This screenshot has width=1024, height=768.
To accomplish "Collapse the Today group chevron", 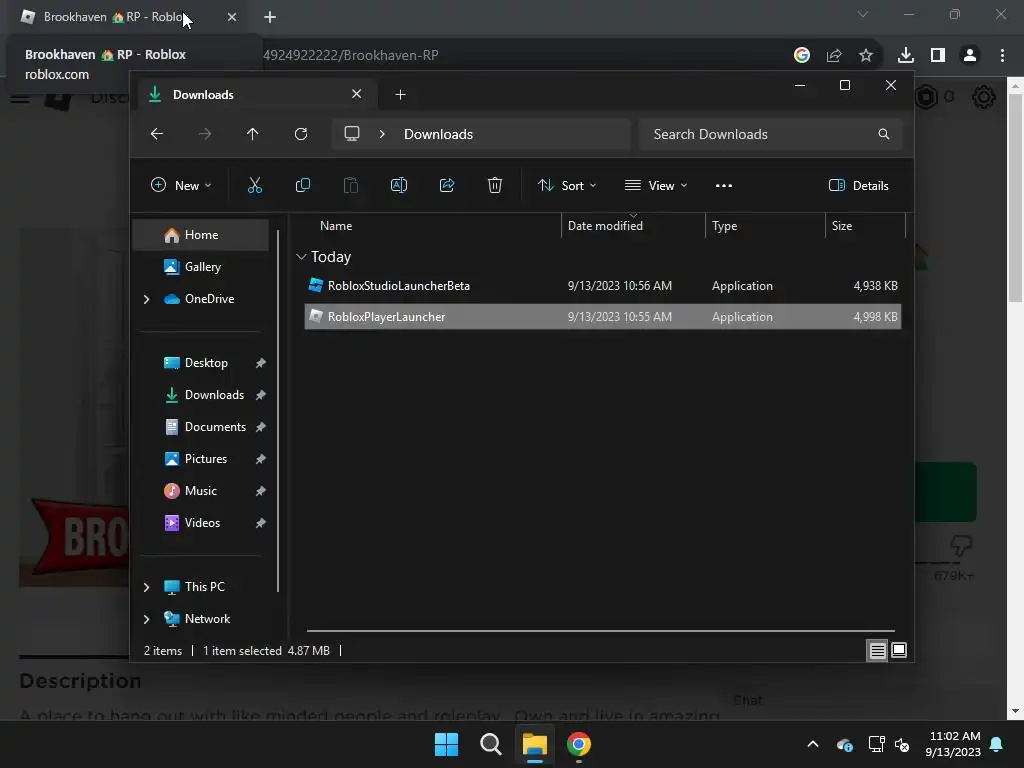I will [301, 257].
